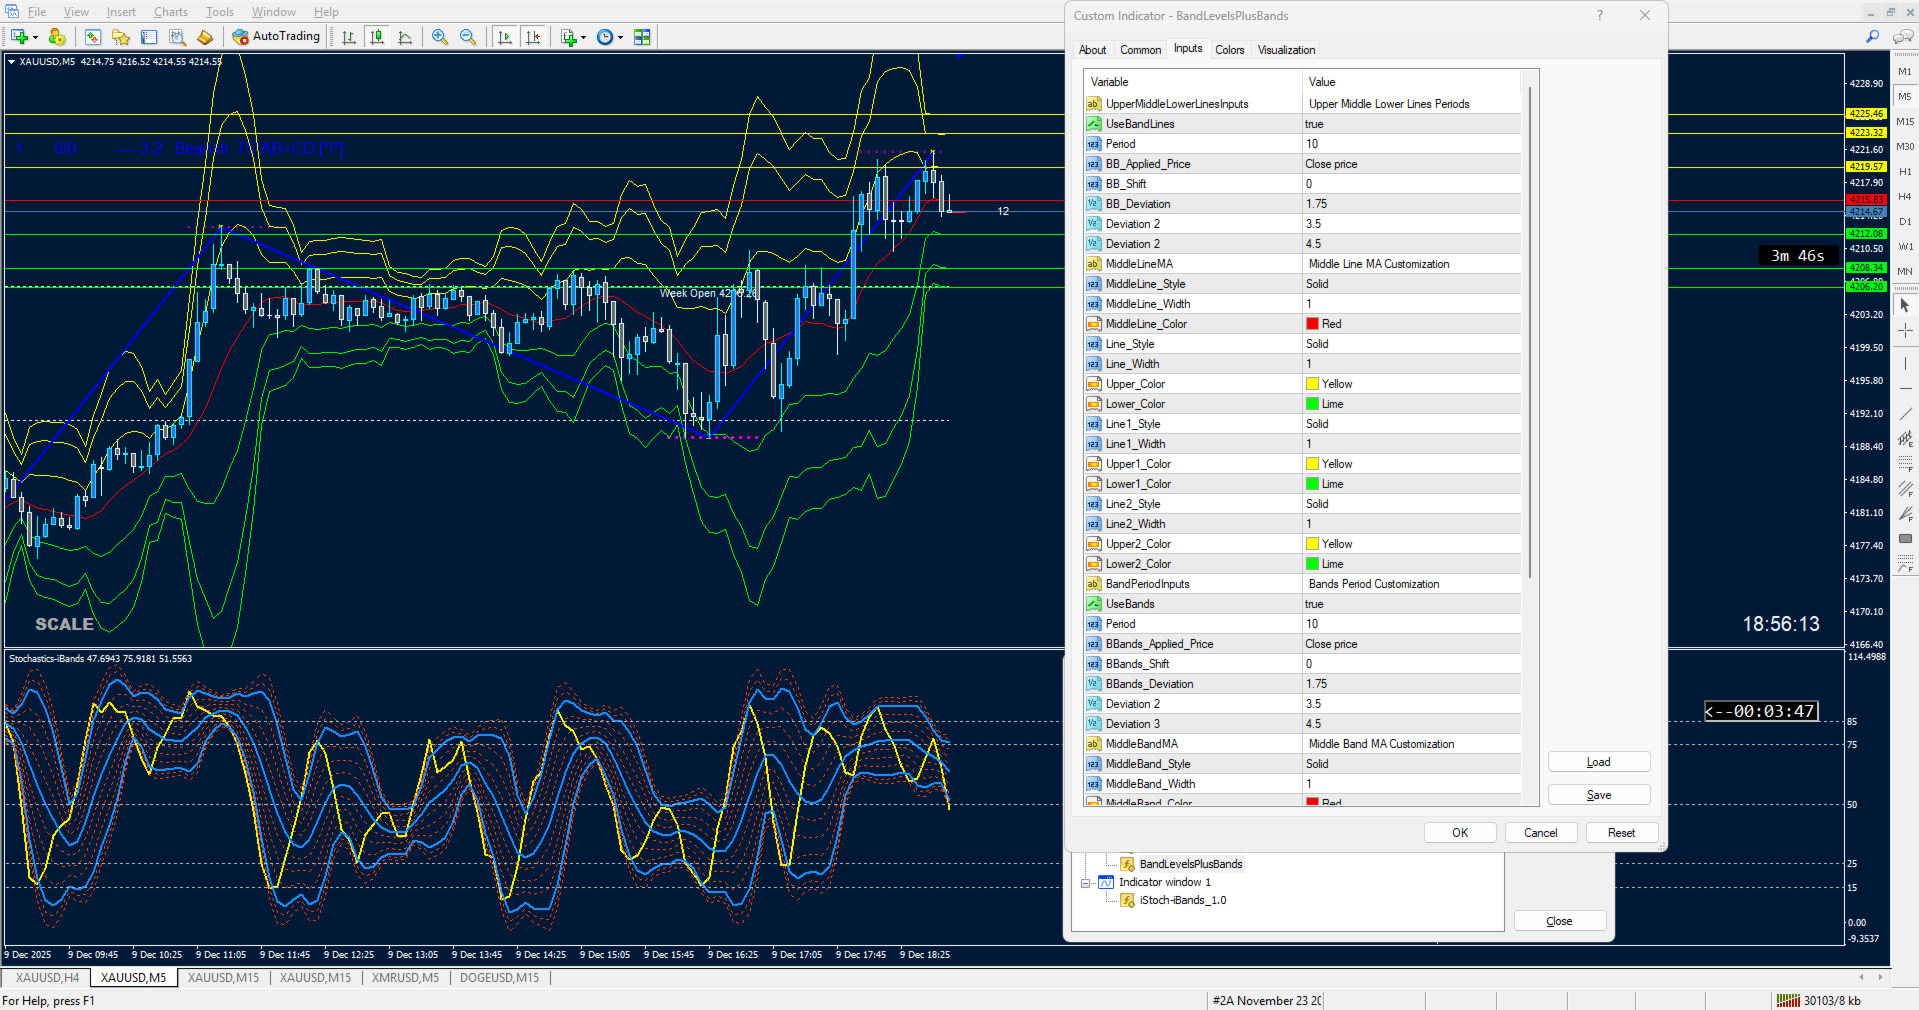This screenshot has height=1010, width=1919.
Task: Open the Charts menu
Action: 170,12
